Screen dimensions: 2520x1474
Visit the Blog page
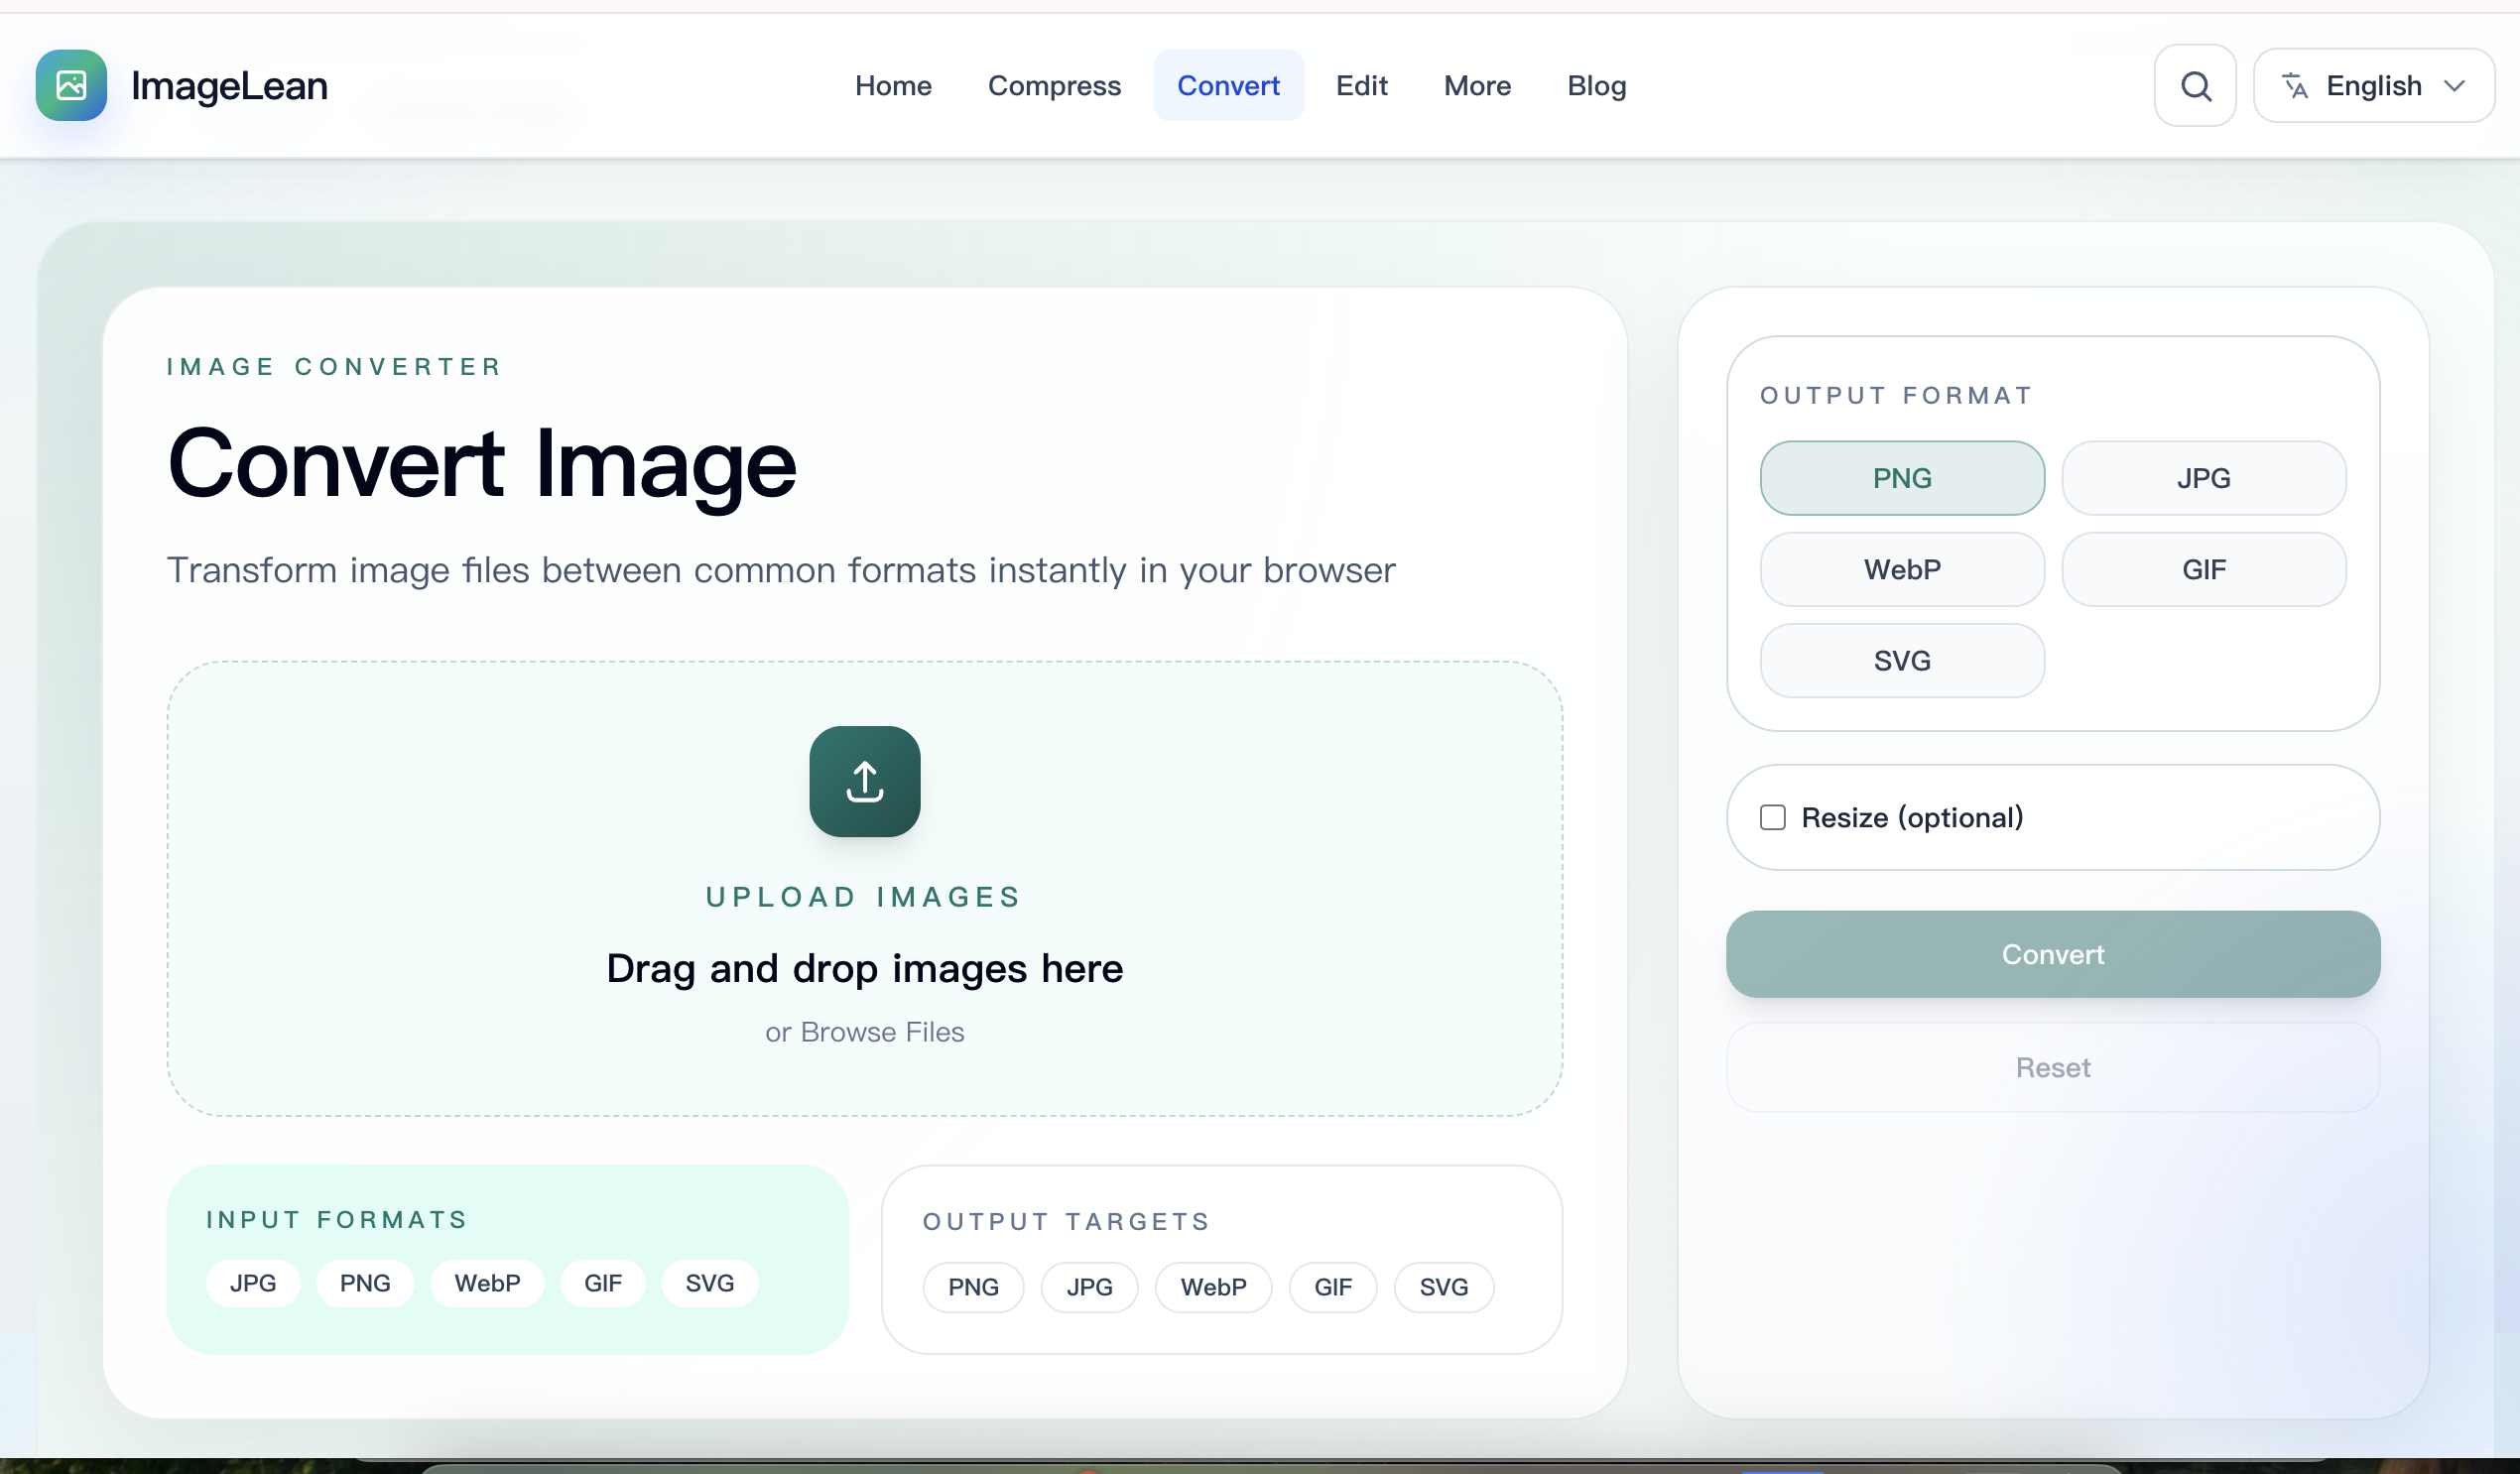(x=1596, y=86)
